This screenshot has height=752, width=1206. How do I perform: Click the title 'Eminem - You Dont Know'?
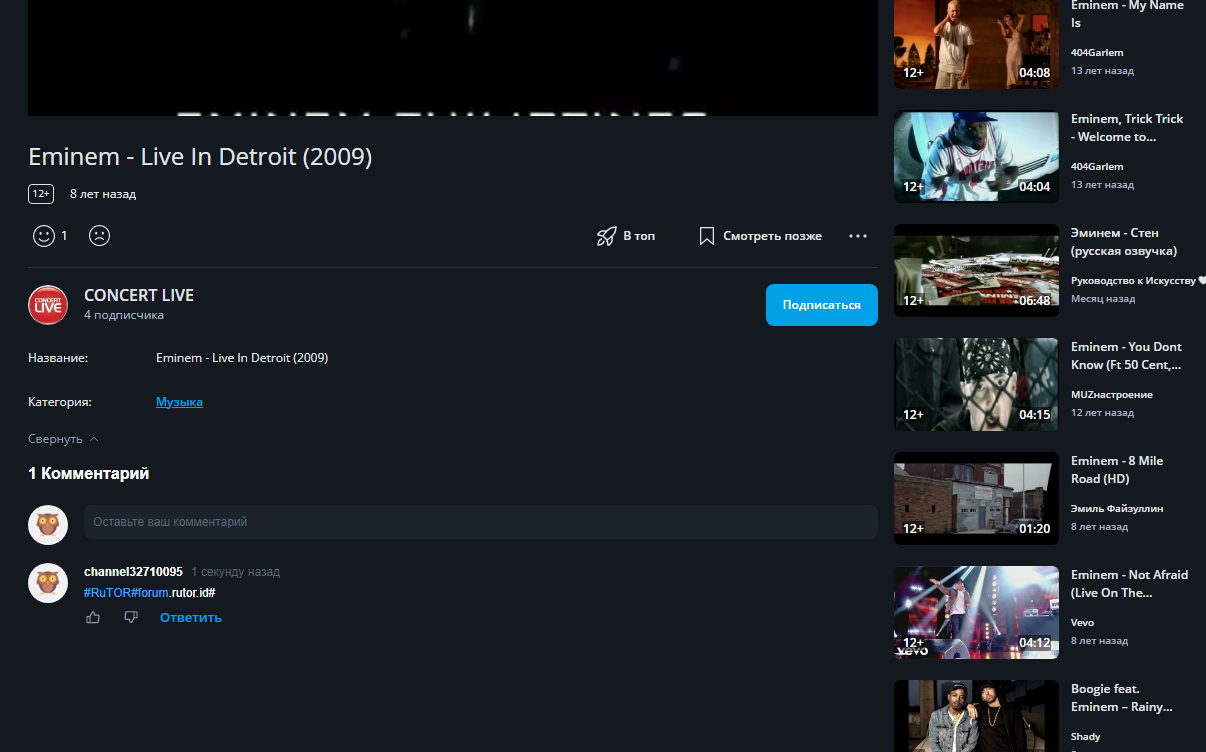1126,356
